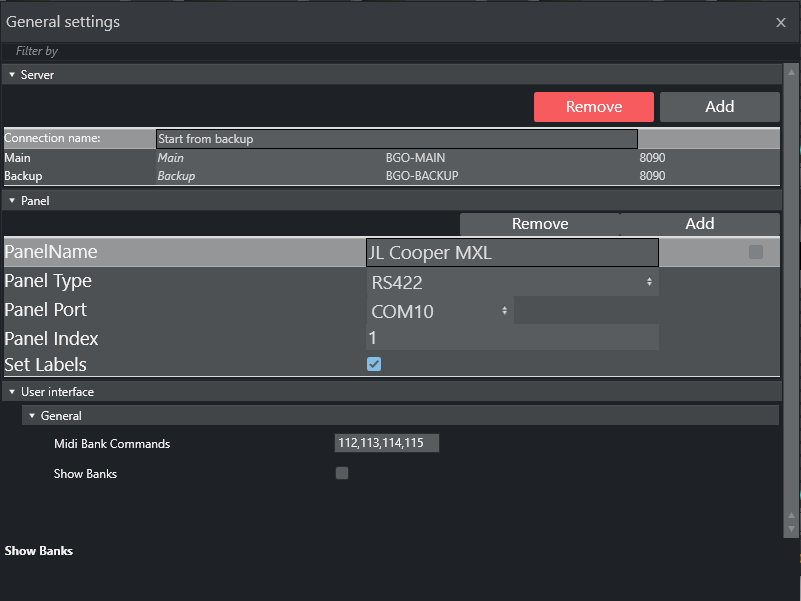Screen dimensions: 801x601
Task: Collapse the Server section
Action: point(12,75)
